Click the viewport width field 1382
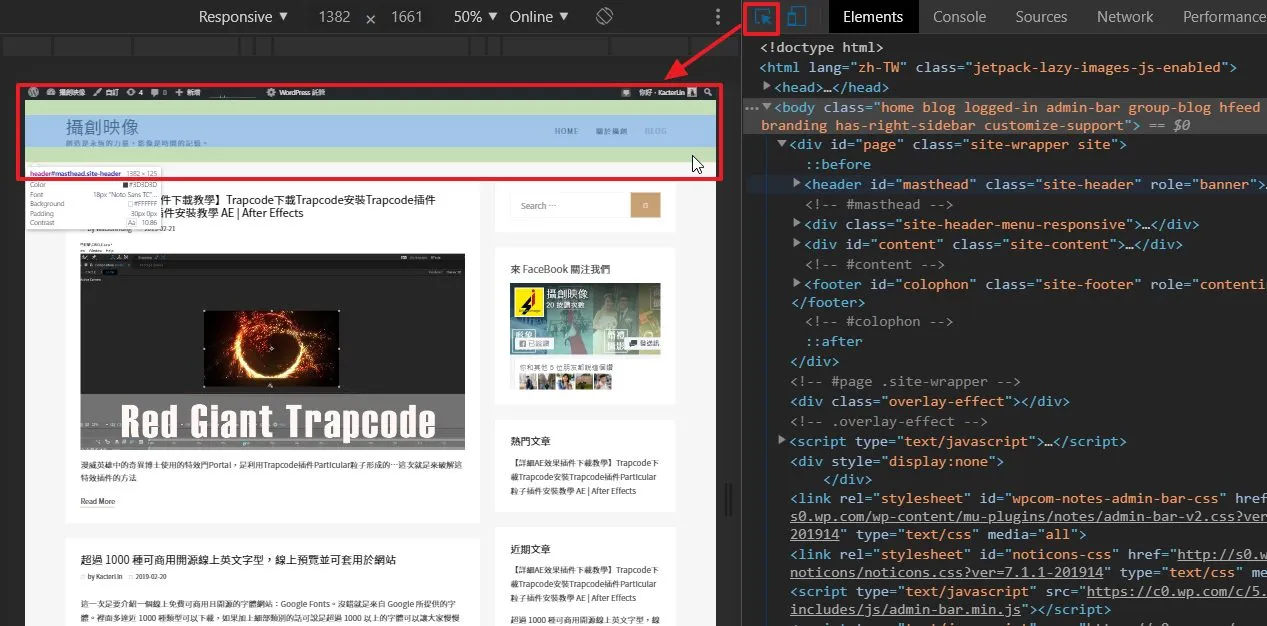The height and width of the screenshot is (626, 1267). click(333, 17)
